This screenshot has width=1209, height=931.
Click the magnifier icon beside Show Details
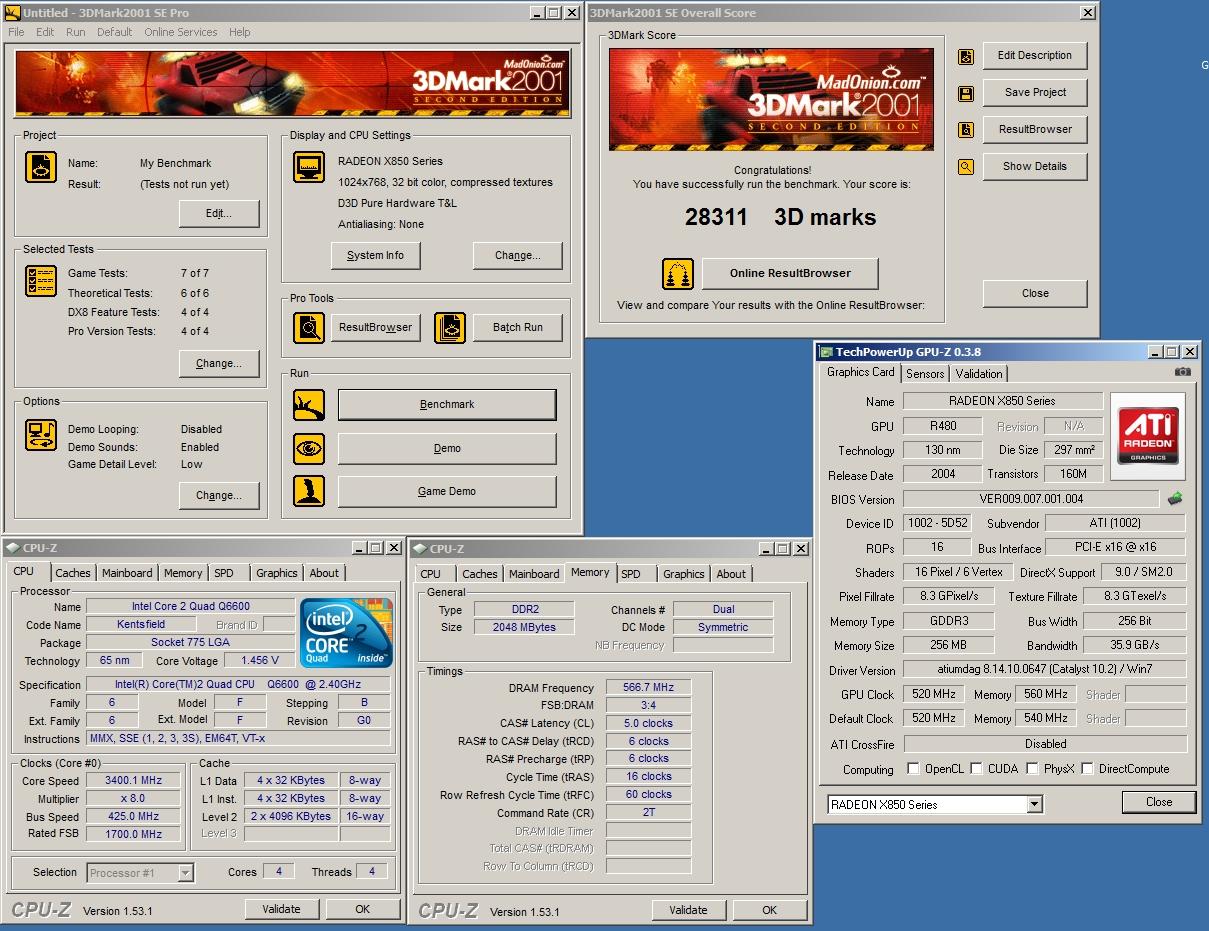click(x=966, y=167)
